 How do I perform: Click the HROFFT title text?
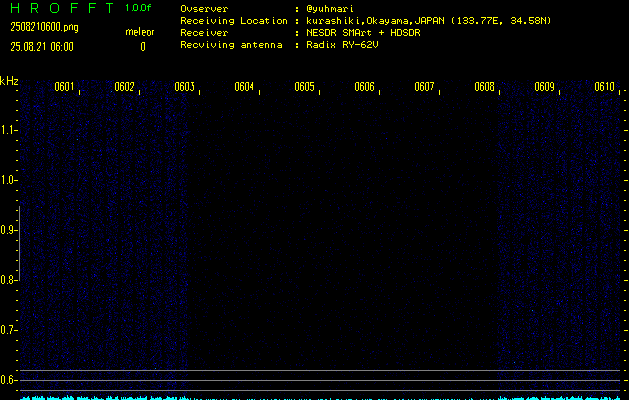[x=62, y=8]
